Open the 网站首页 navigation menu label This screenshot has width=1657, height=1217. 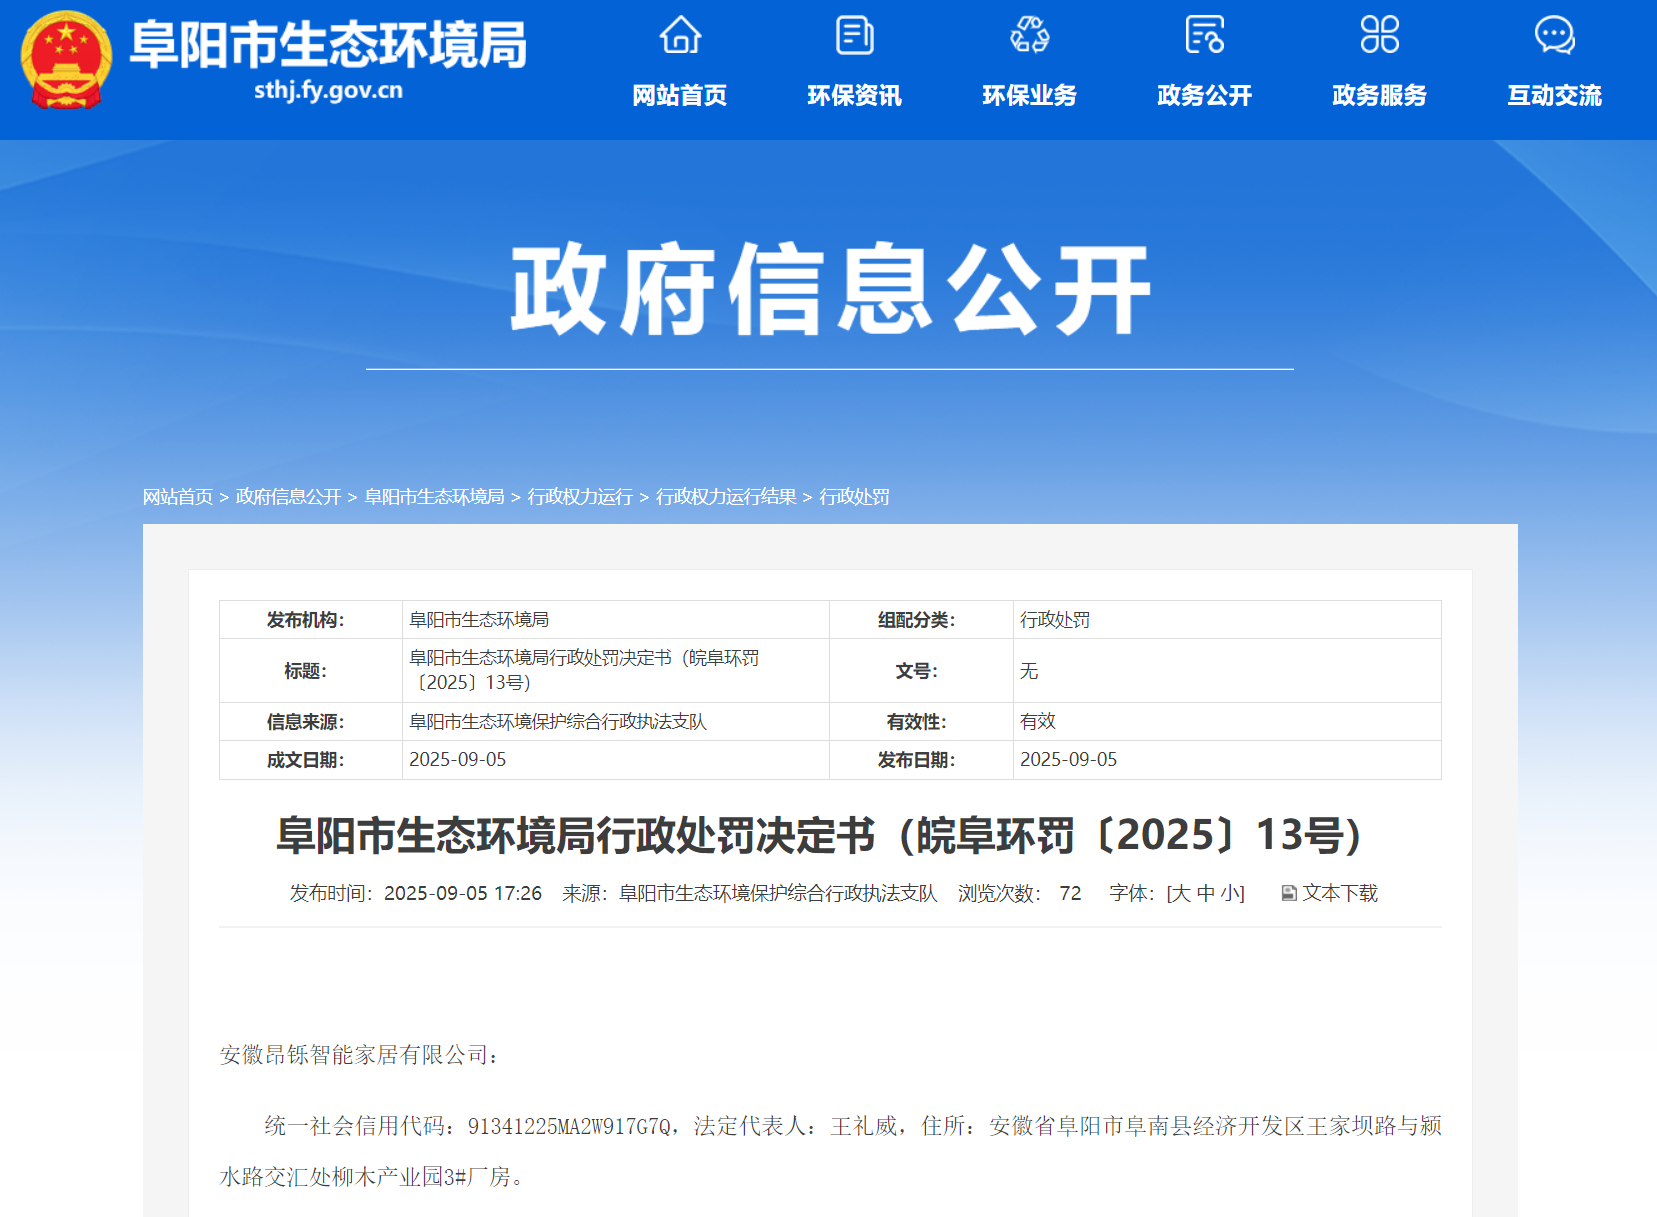(680, 95)
